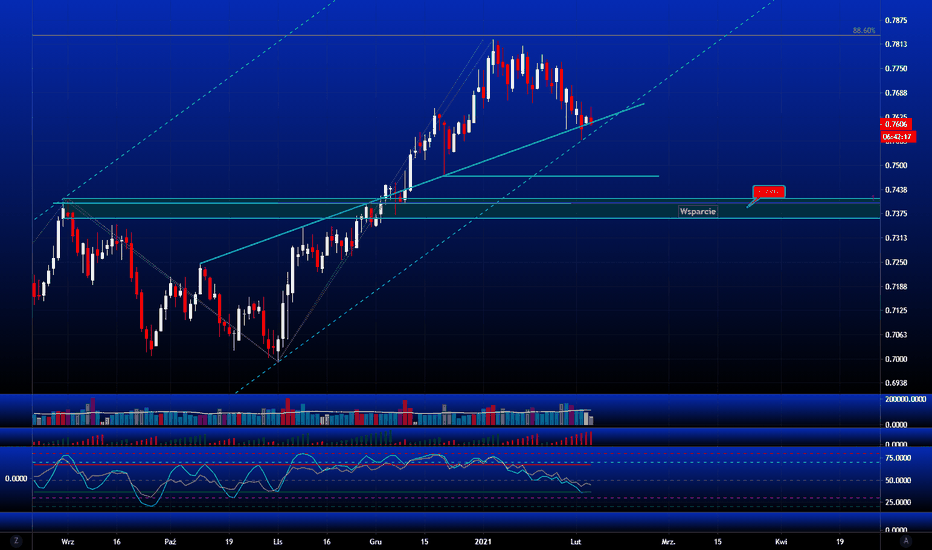This screenshot has width=932, height=550.
Task: Click the bar countdown timer 06:42:17
Action: [898, 137]
